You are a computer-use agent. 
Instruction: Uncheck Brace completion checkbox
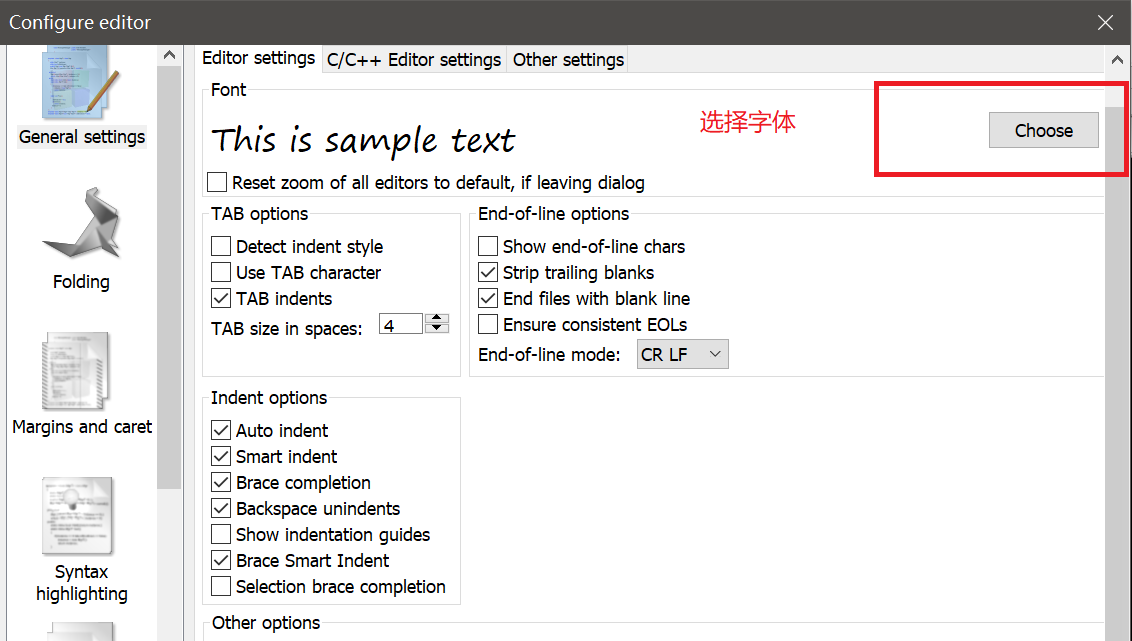pyautogui.click(x=221, y=482)
